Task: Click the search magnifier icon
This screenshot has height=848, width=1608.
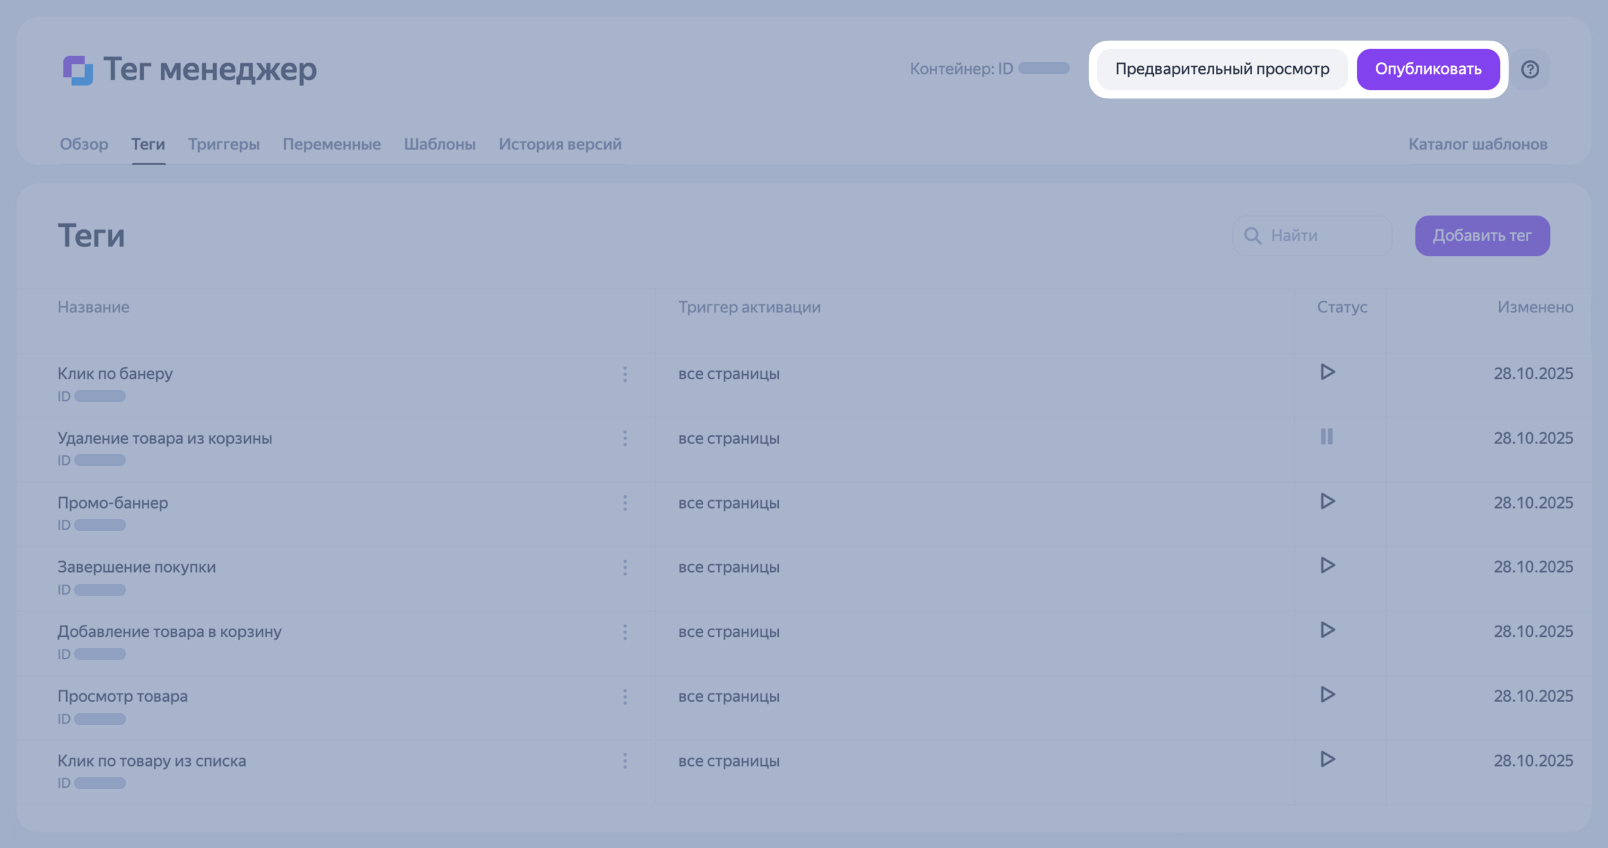Action: click(1252, 236)
